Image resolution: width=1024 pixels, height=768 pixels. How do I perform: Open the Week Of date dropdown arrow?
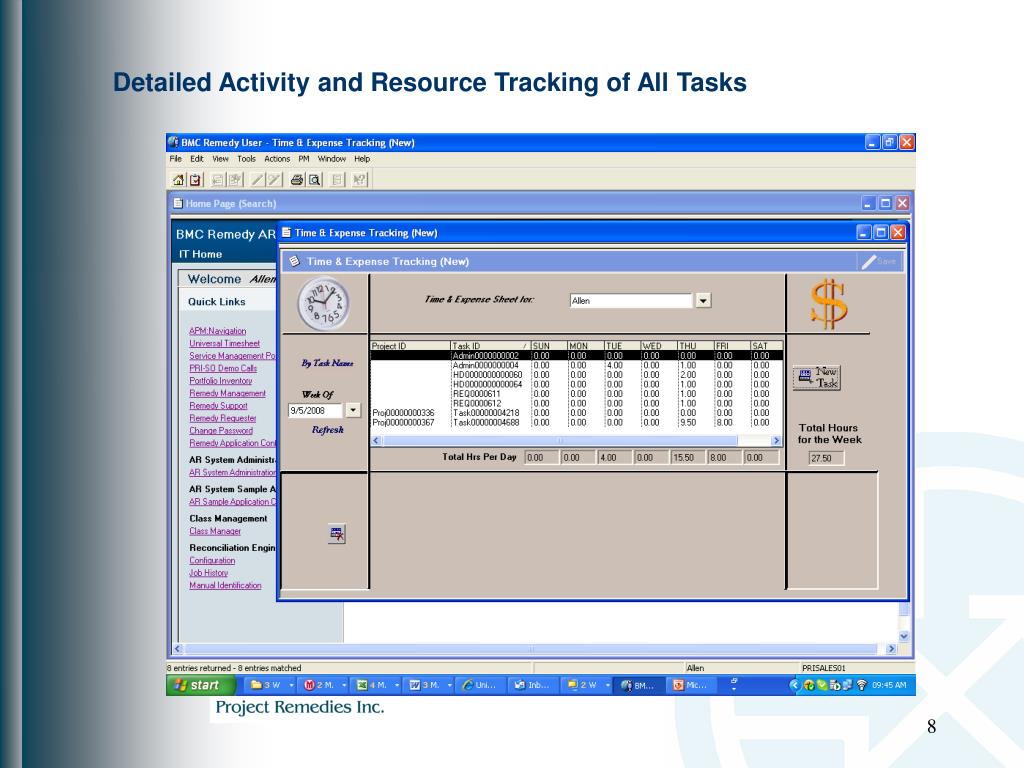click(x=353, y=410)
